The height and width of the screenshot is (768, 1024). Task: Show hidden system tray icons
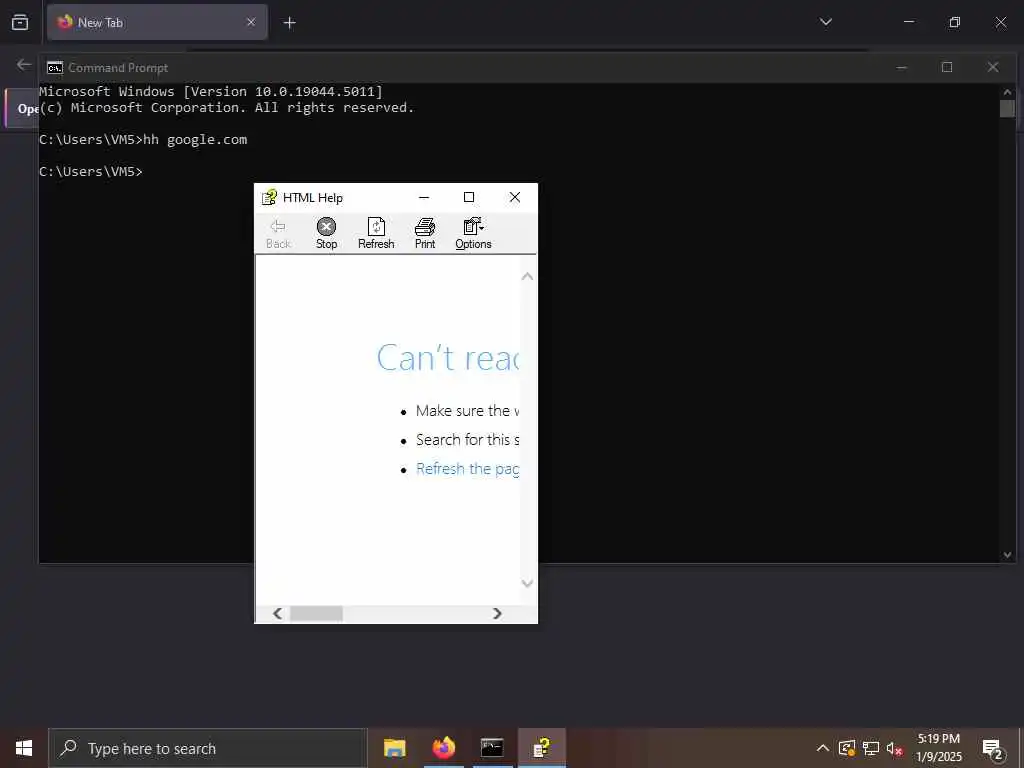click(x=823, y=748)
